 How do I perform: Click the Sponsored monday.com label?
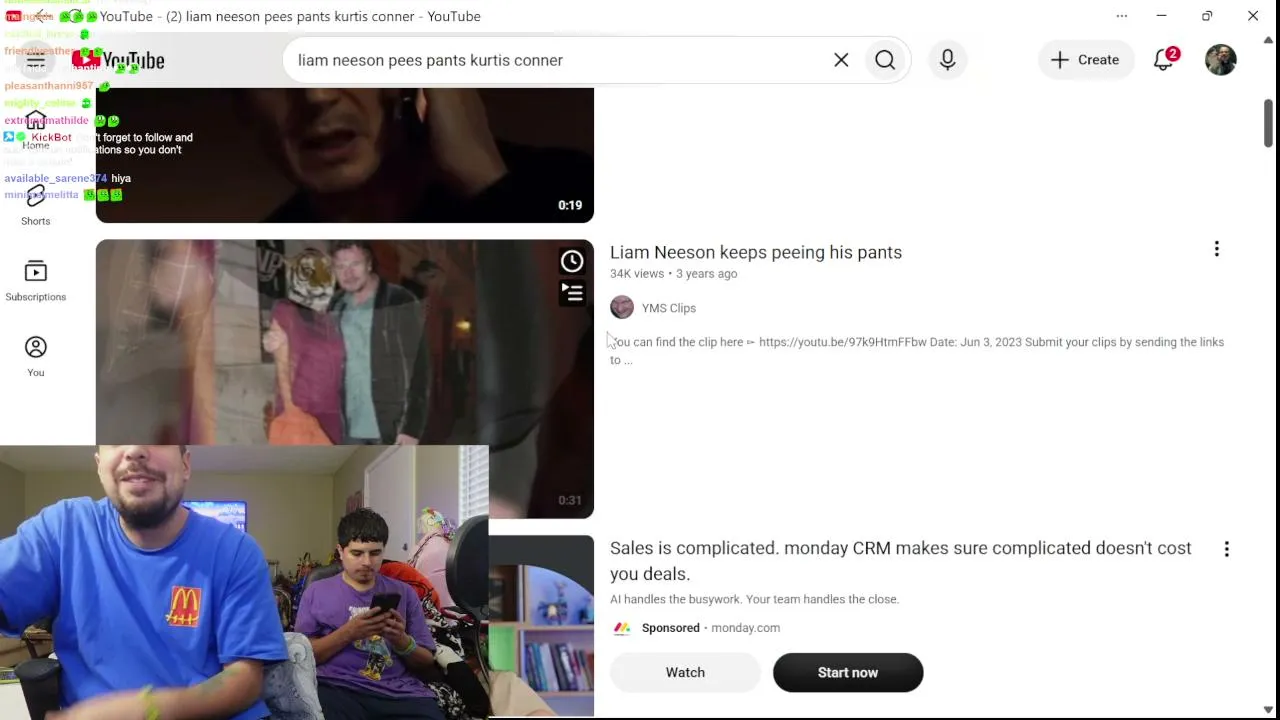711,628
